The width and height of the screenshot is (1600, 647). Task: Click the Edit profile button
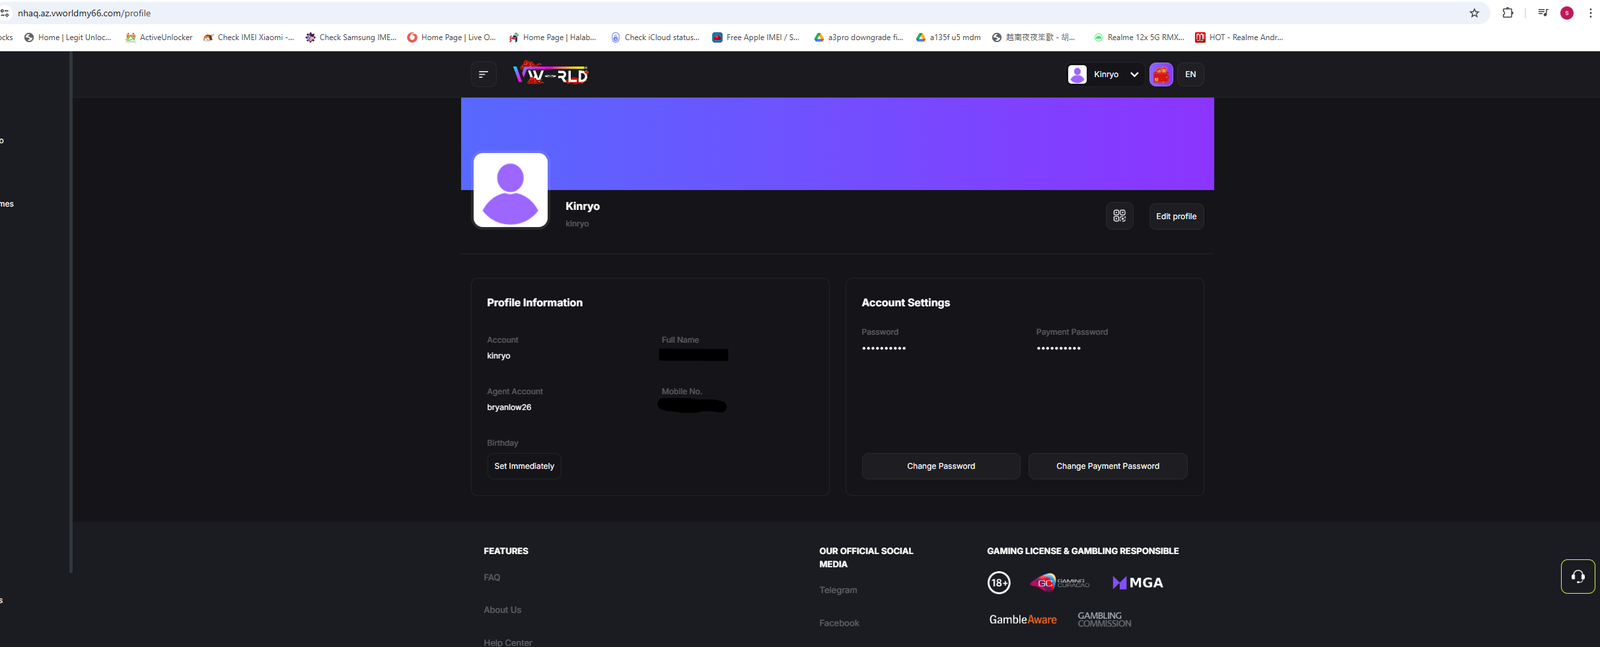click(x=1176, y=216)
